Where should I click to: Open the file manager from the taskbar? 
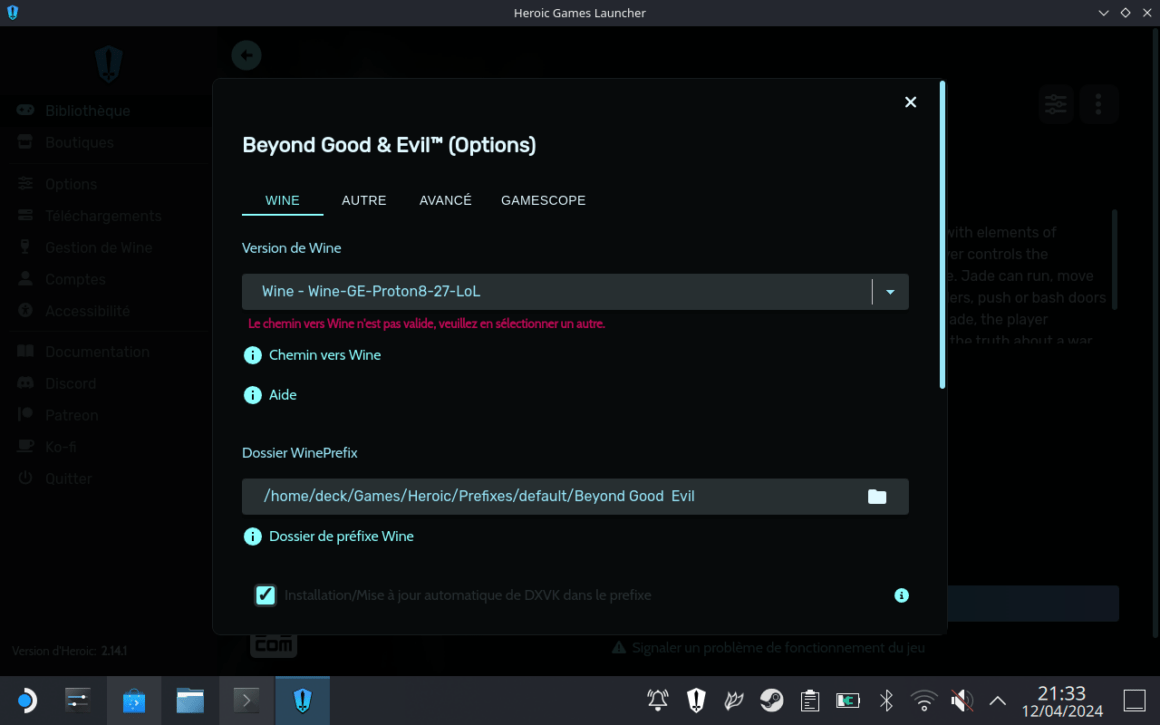pos(190,700)
